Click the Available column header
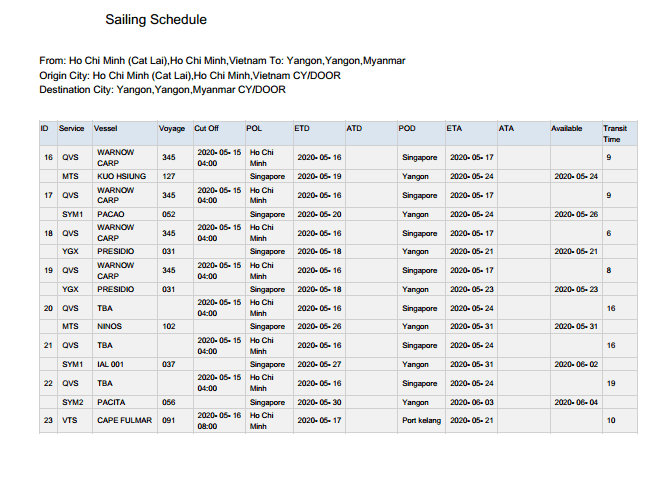The width and height of the screenshot is (656, 490). tap(566, 129)
